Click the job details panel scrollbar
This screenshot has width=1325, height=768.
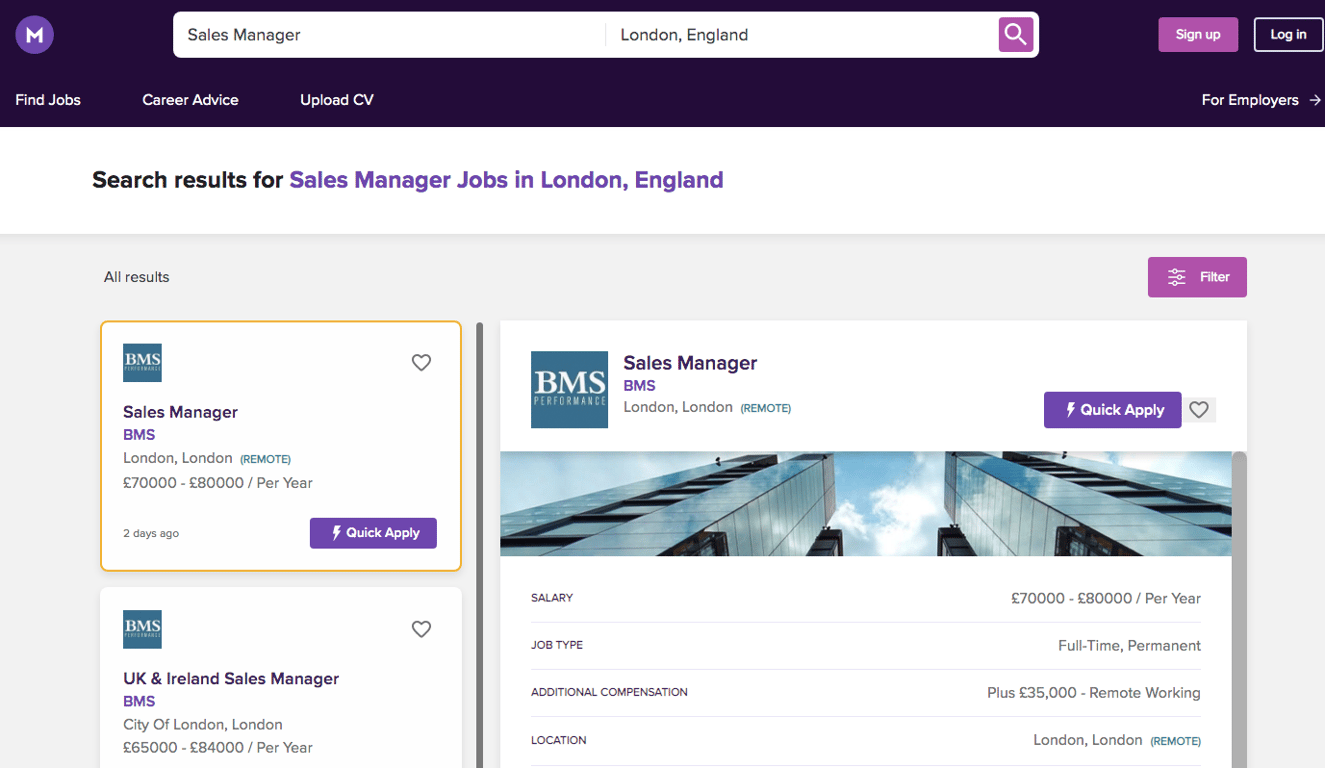tap(1239, 600)
